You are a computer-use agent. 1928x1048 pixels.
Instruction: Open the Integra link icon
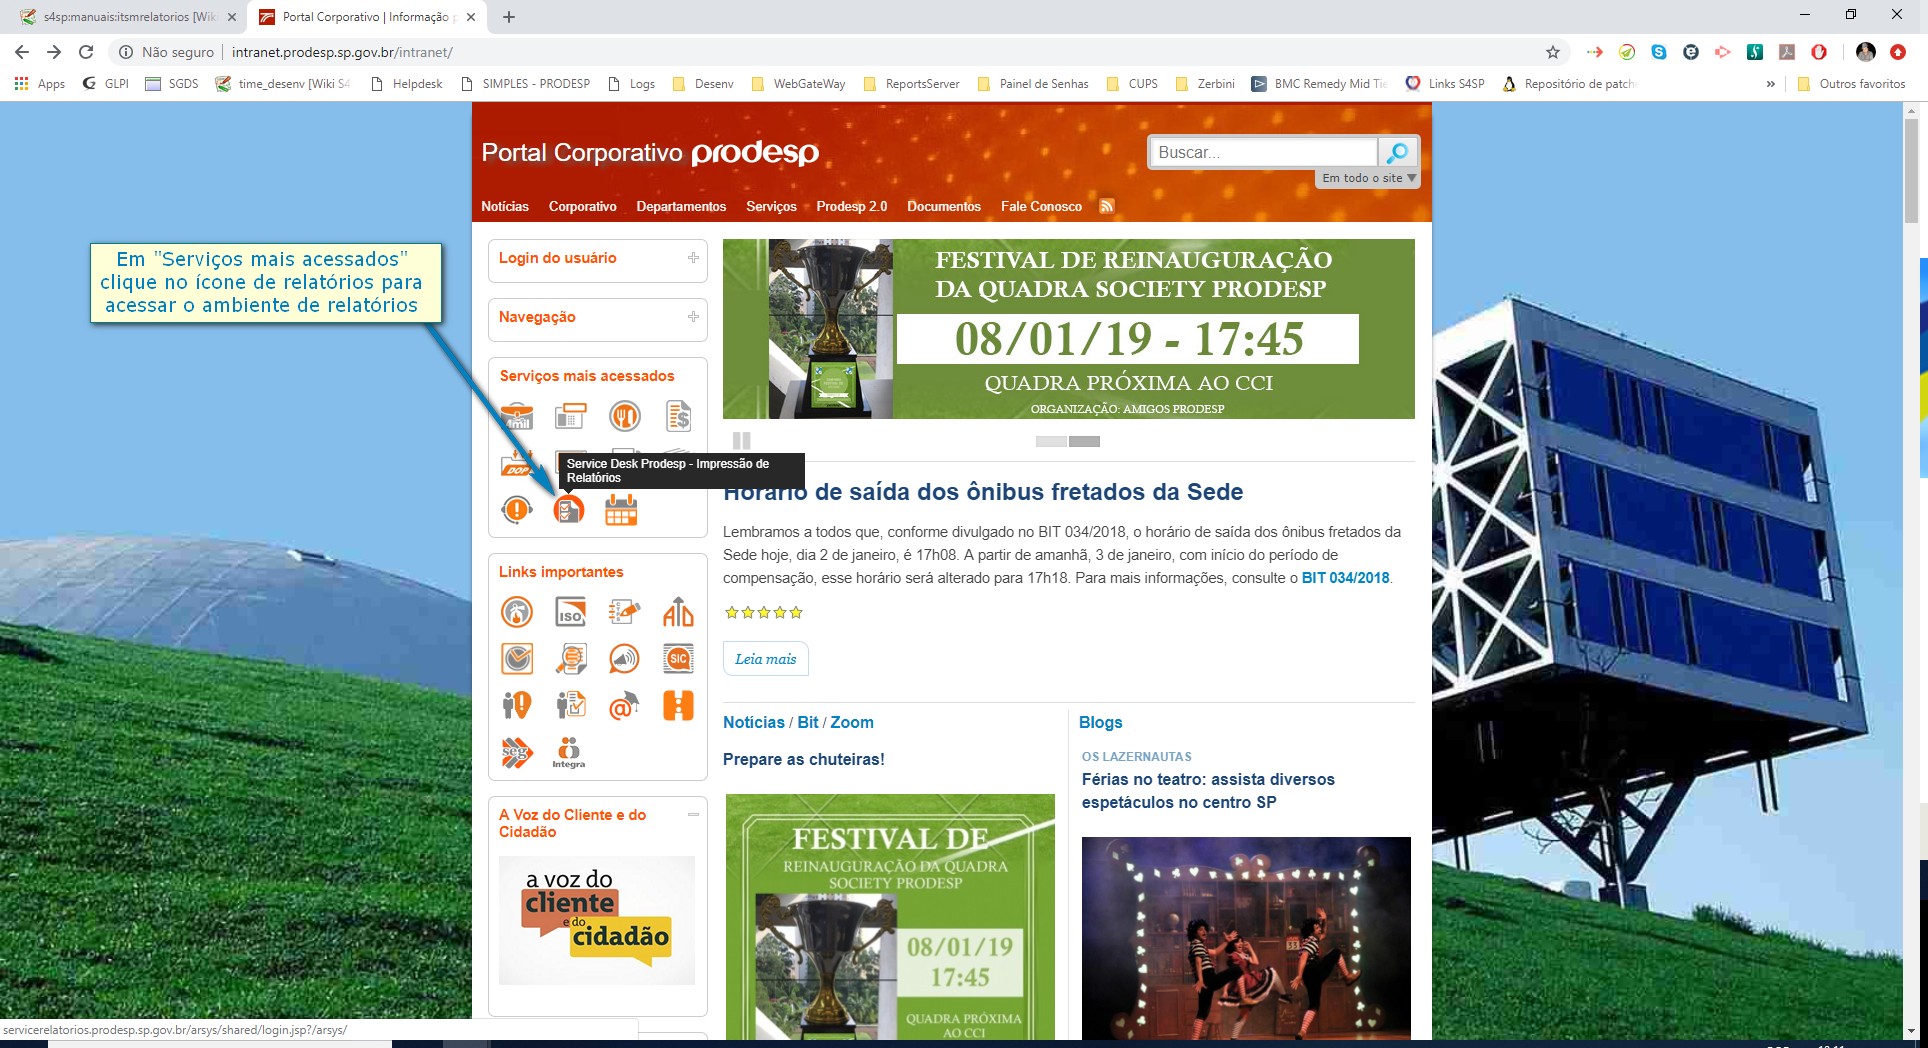(569, 753)
